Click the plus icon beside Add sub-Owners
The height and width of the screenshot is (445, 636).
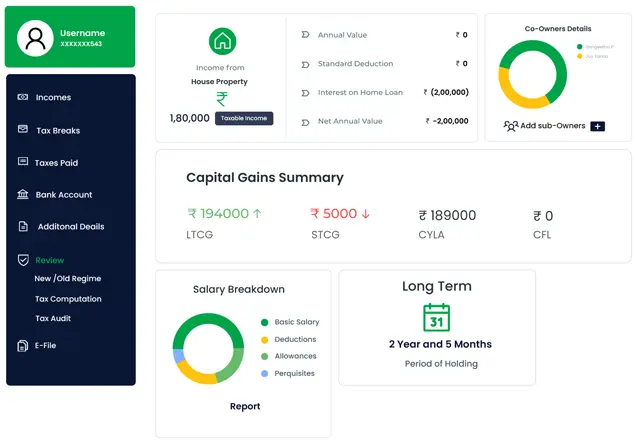pyautogui.click(x=597, y=126)
